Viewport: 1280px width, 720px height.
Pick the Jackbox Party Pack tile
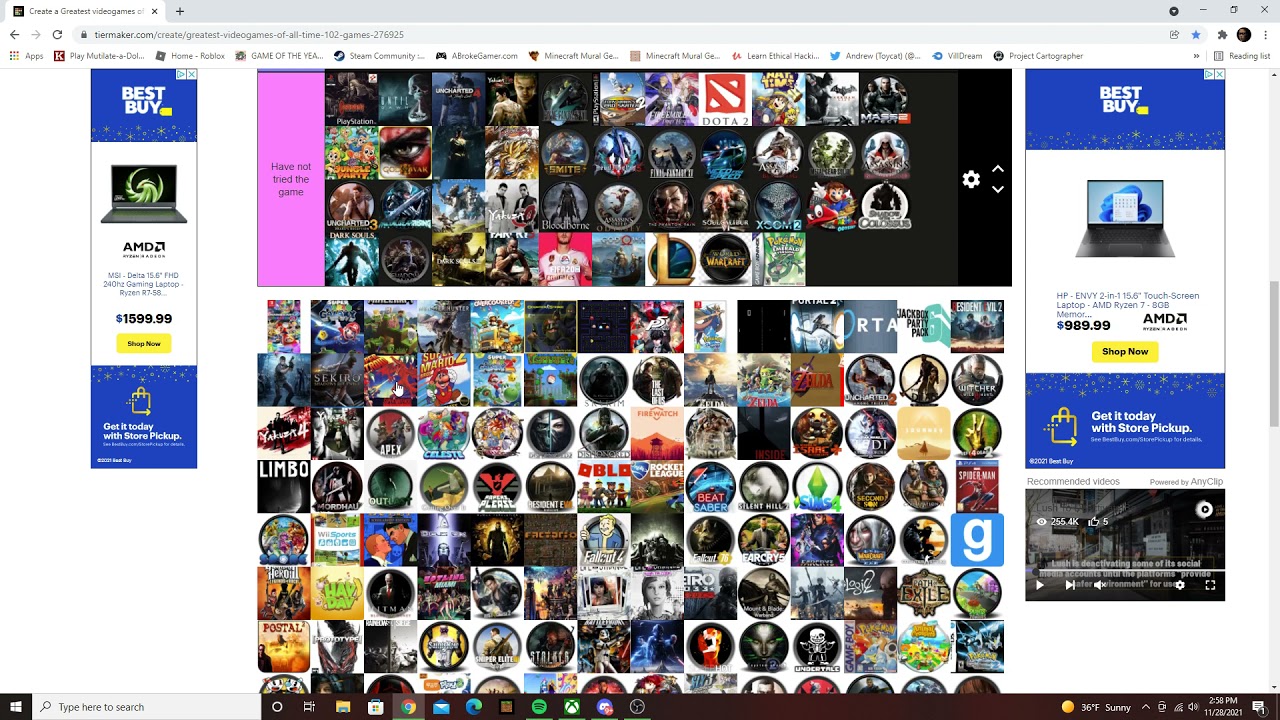[924, 327]
